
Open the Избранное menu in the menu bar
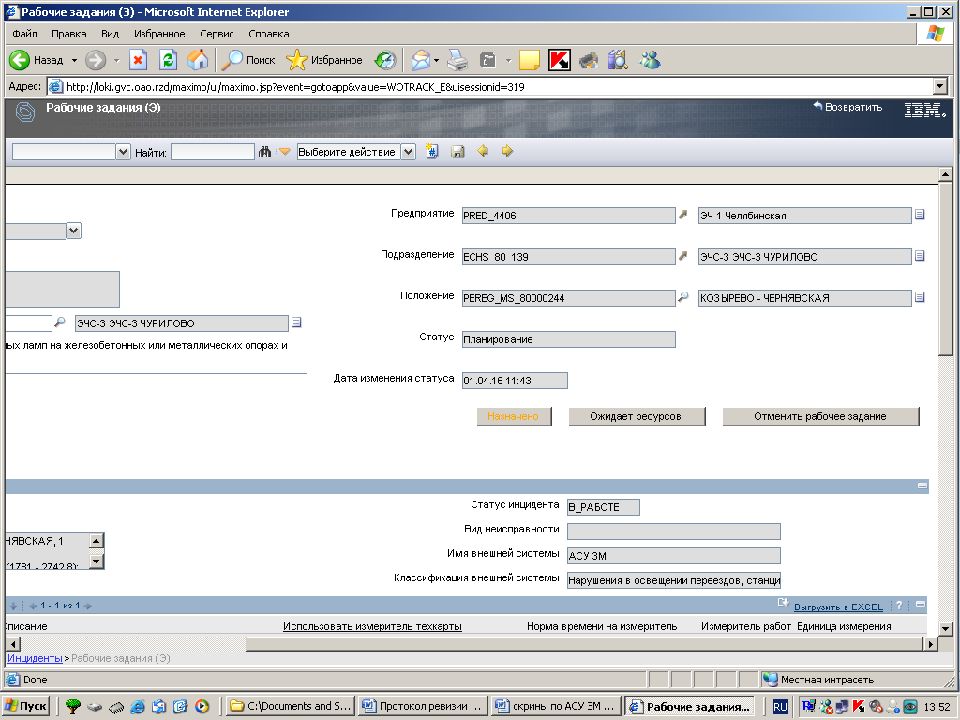click(x=160, y=34)
